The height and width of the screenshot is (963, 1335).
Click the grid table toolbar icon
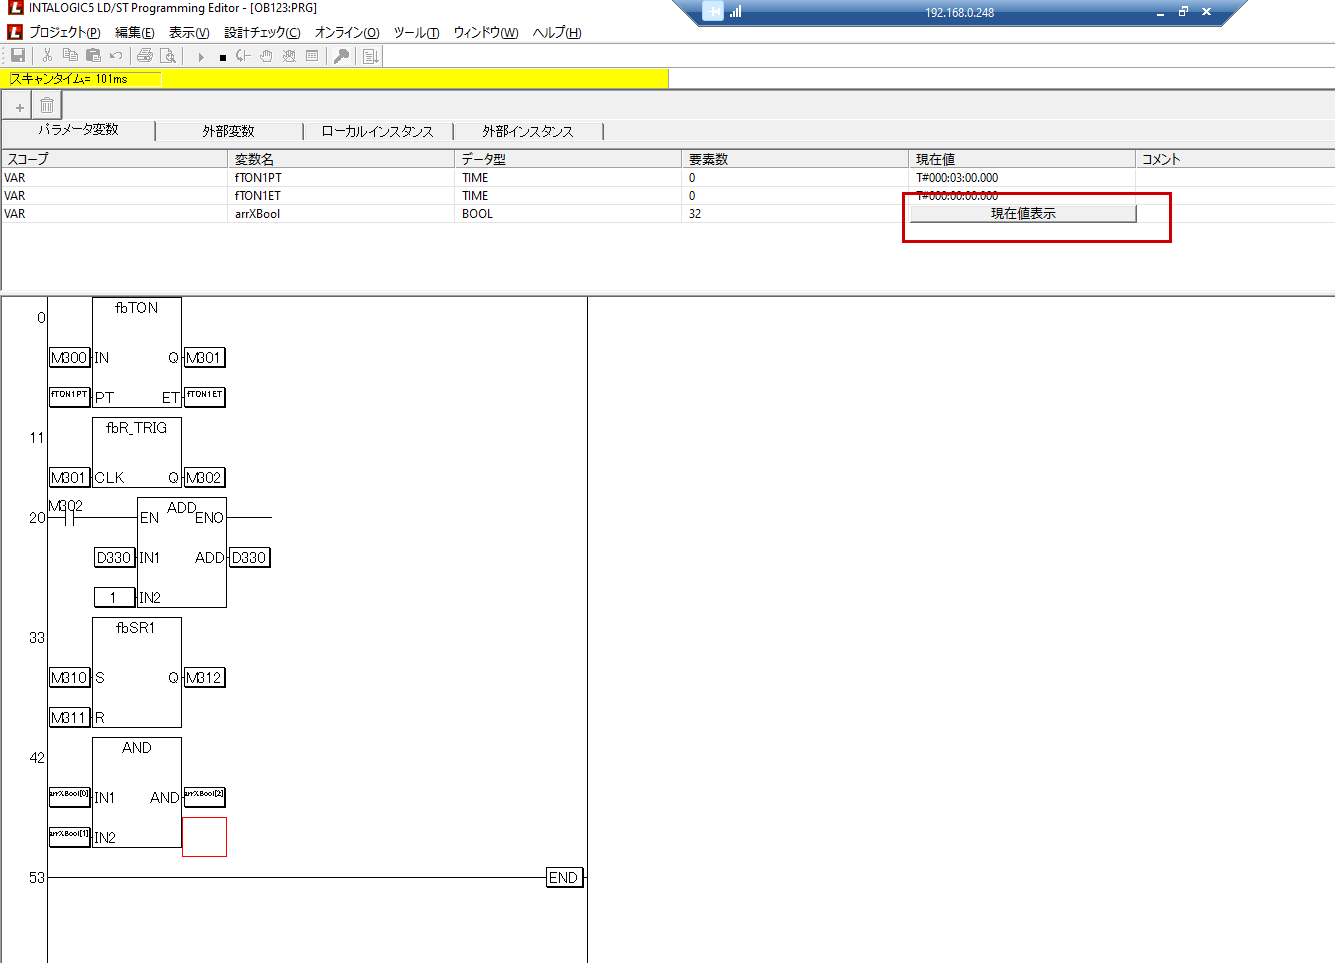point(312,56)
